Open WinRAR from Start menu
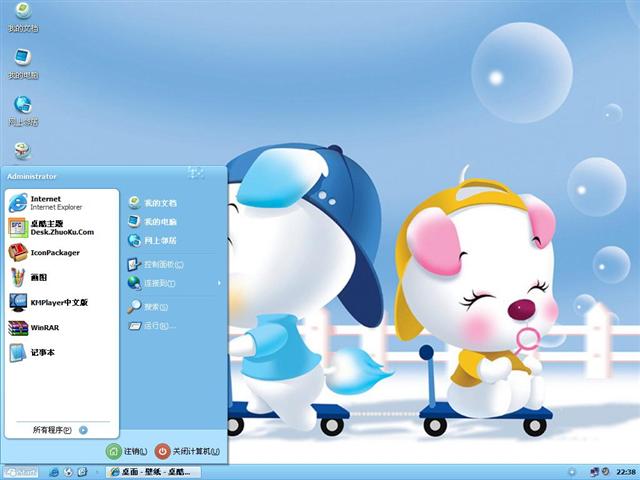The width and height of the screenshot is (640, 480). [61, 327]
